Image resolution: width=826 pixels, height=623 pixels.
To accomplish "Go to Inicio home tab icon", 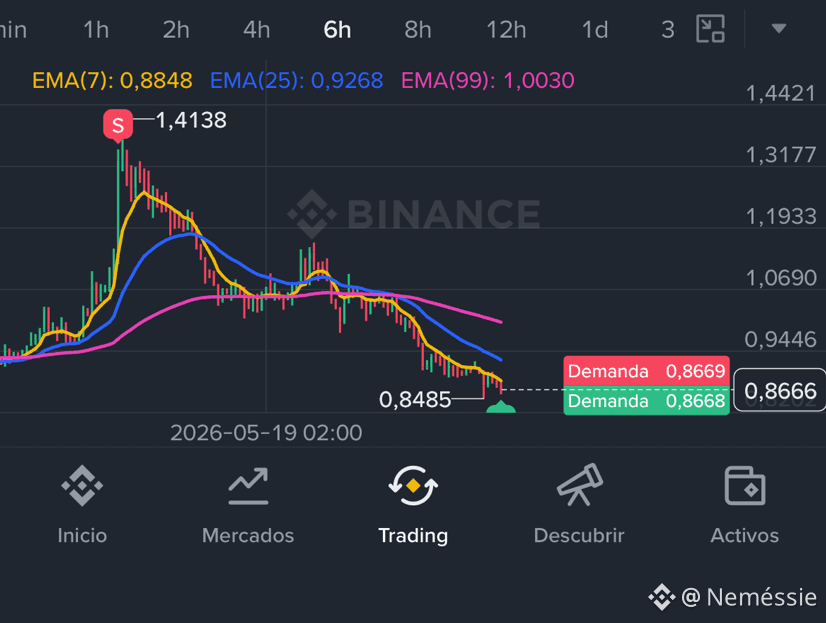I will [x=82, y=486].
